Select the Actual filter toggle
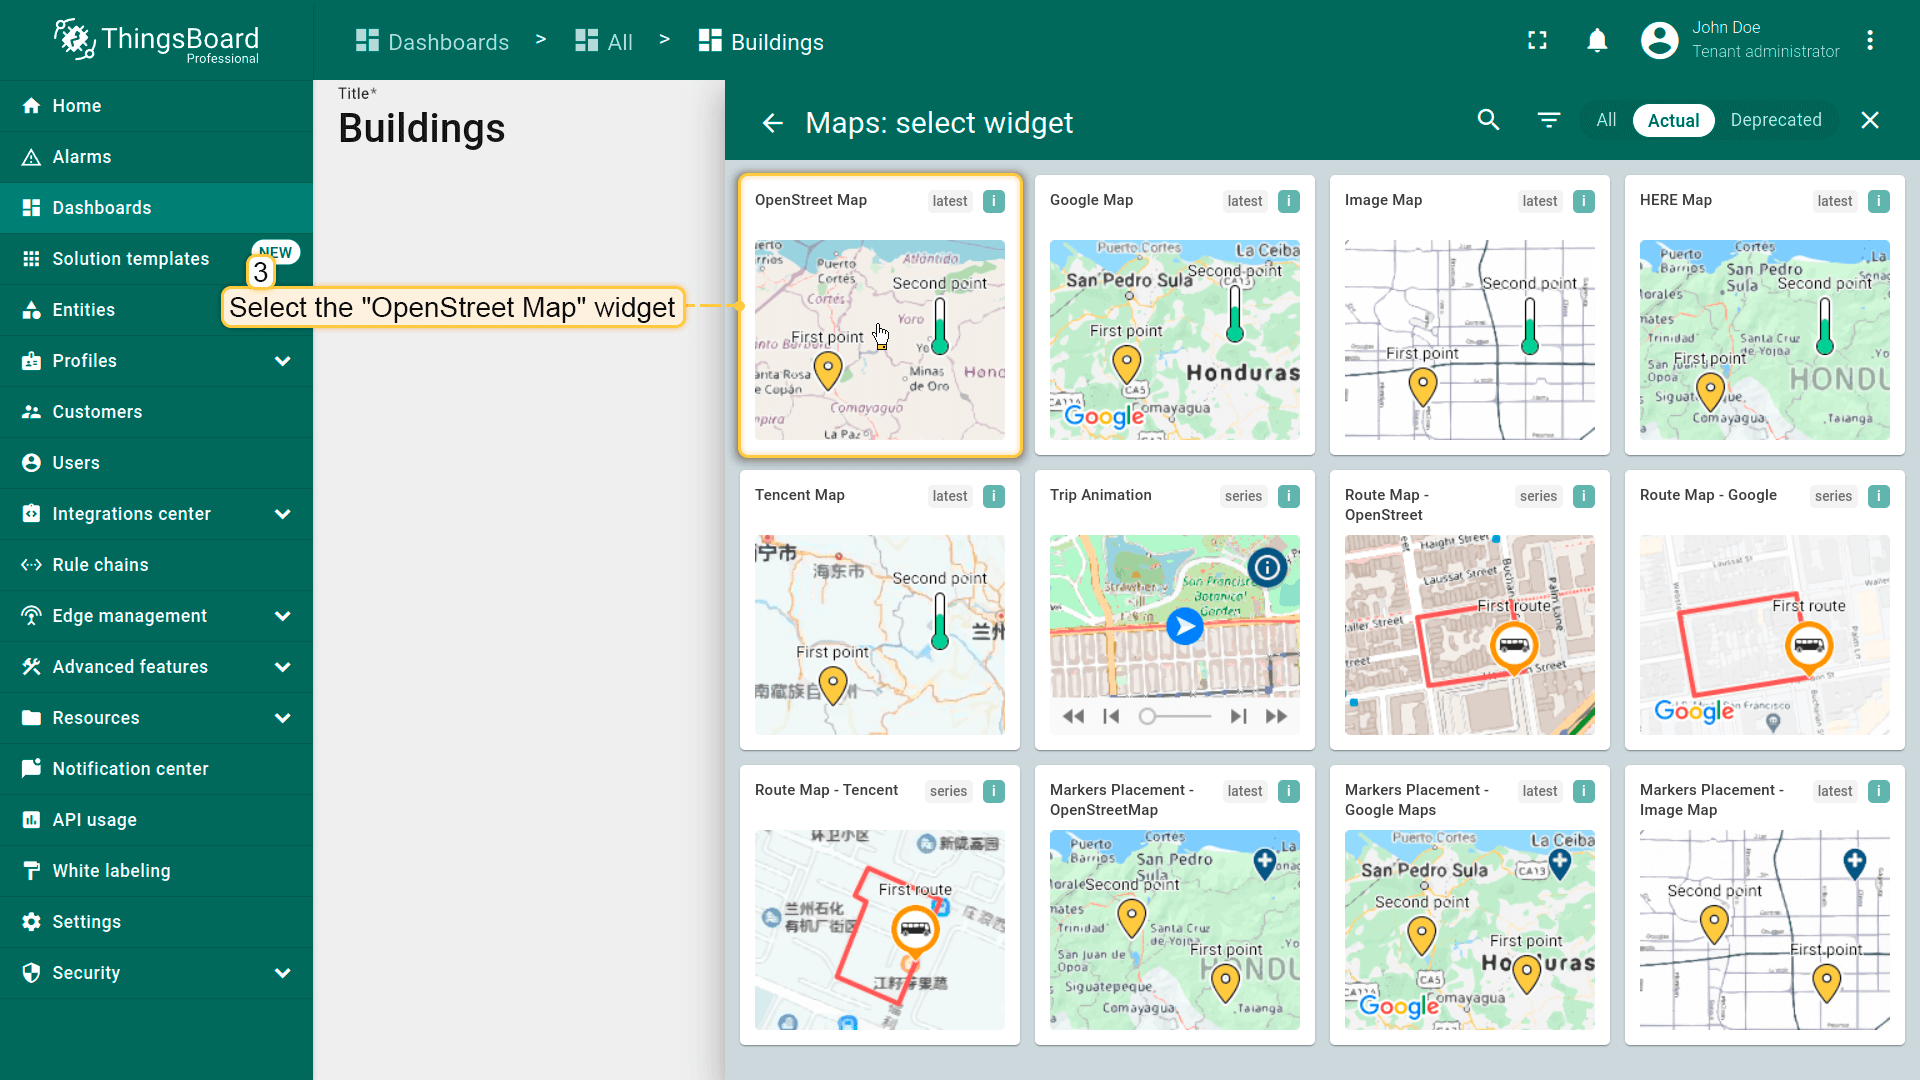Viewport: 1920px width, 1080px height. [x=1673, y=120]
